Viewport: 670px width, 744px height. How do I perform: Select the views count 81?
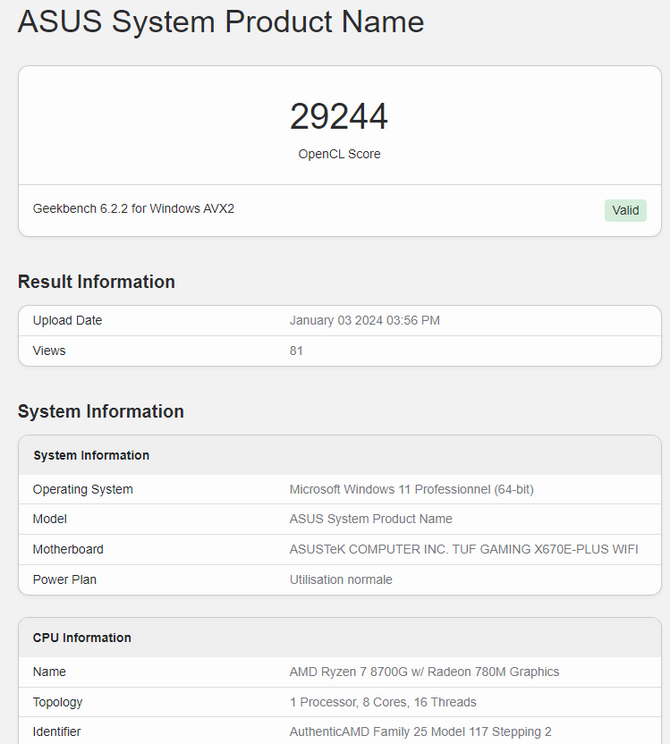coord(296,351)
